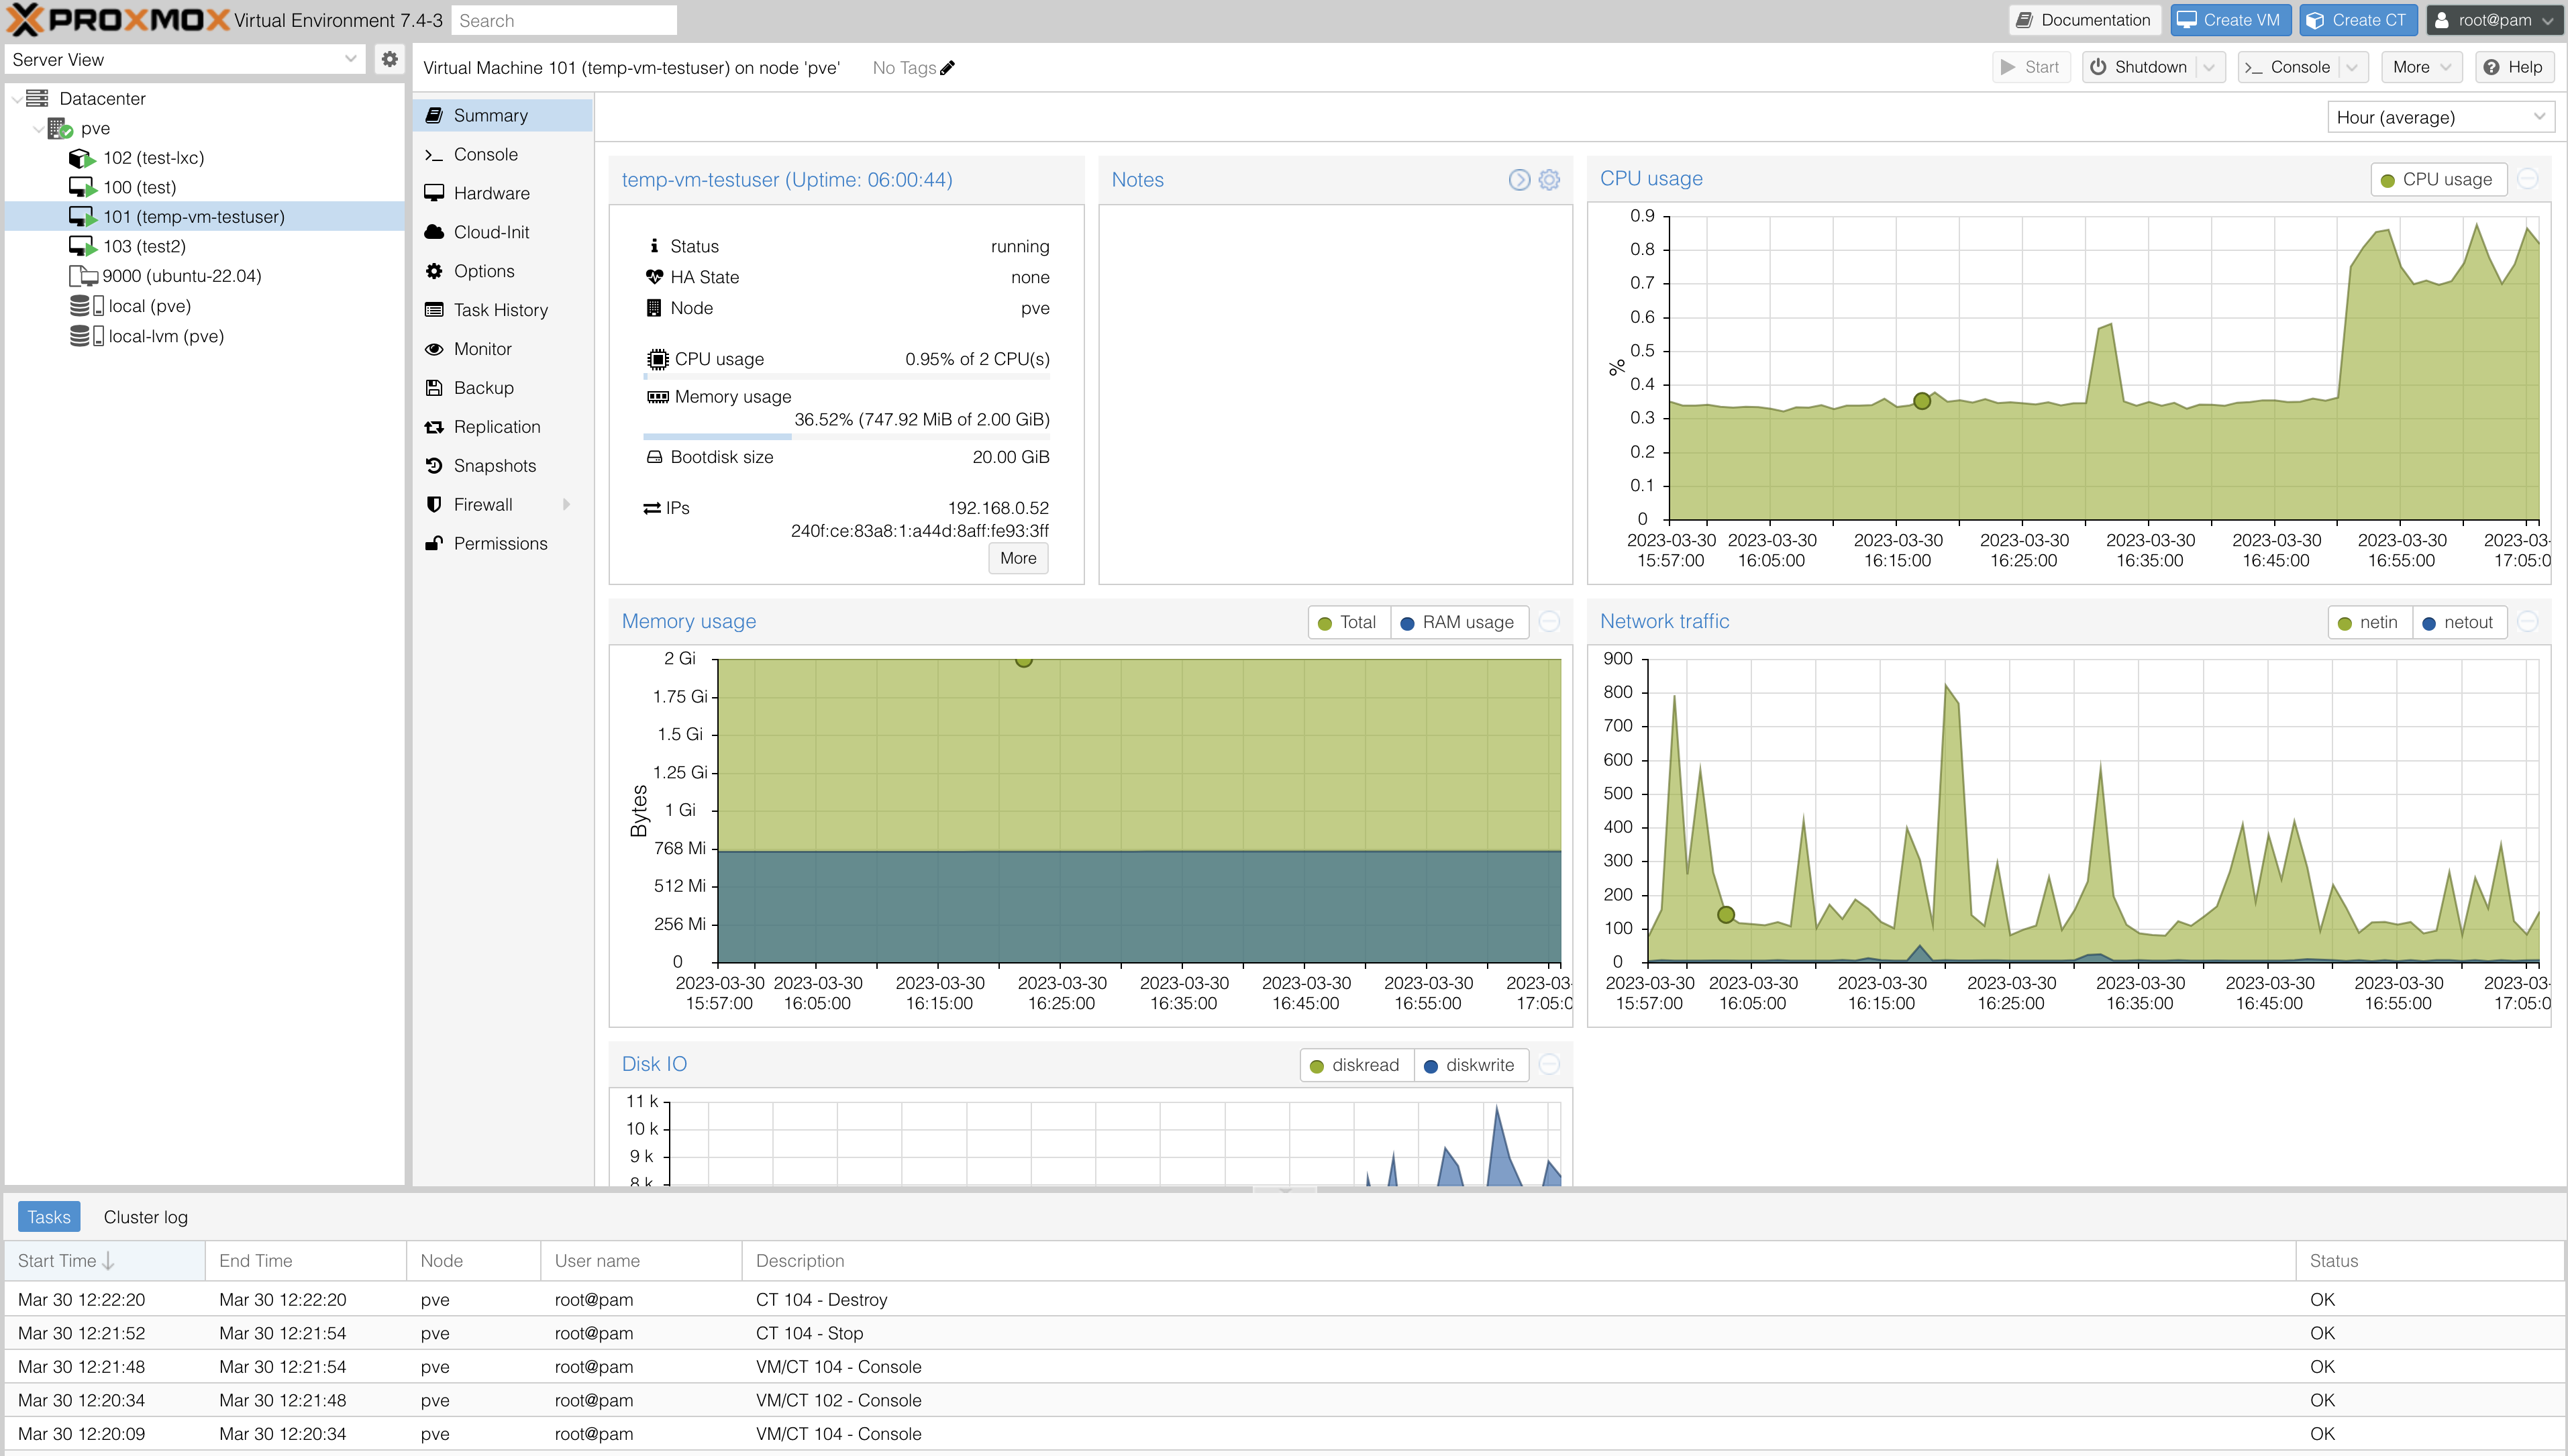Click the Create VM button
Viewport: 2568px width, 1456px height.
[x=2230, y=20]
